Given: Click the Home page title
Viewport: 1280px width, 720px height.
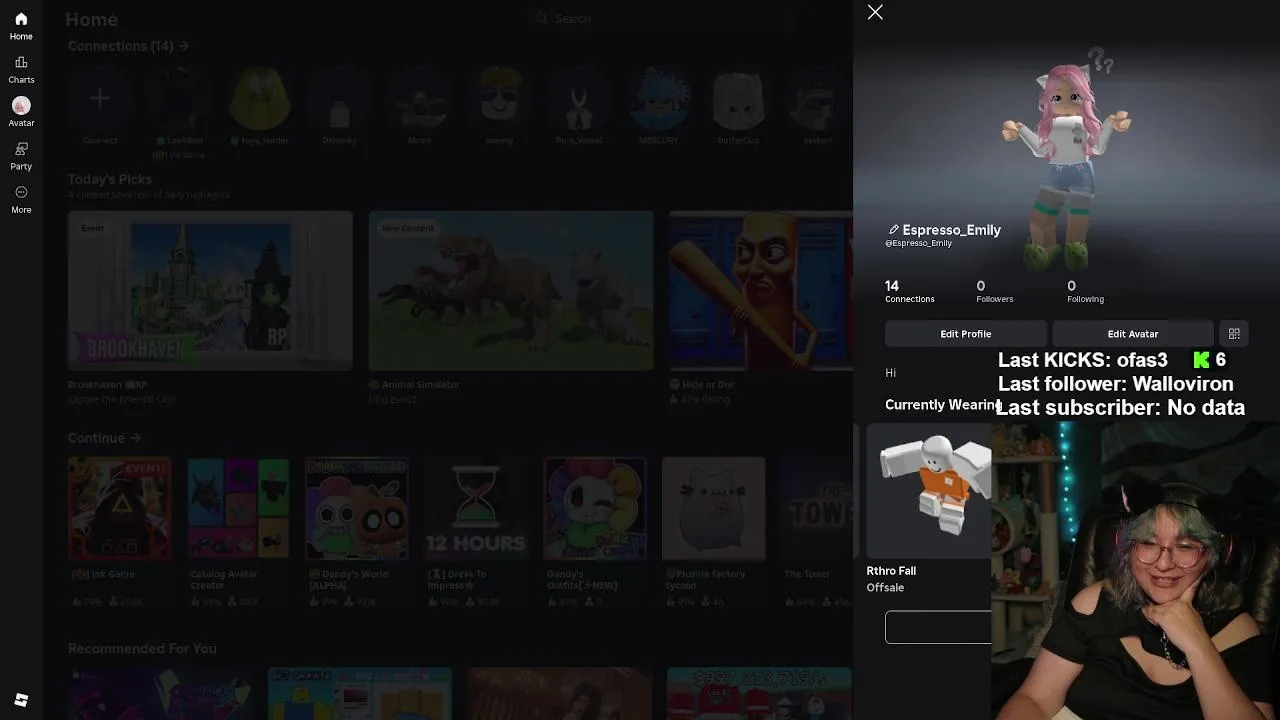Looking at the screenshot, I should point(91,19).
